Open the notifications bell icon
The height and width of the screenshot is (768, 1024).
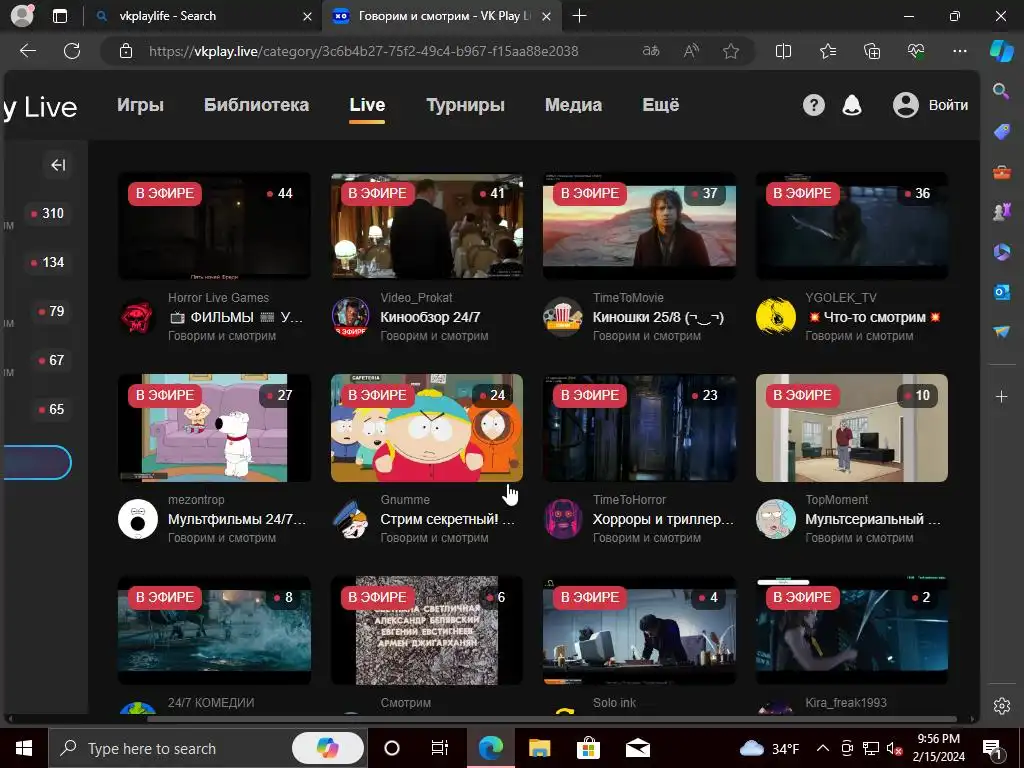pos(852,105)
